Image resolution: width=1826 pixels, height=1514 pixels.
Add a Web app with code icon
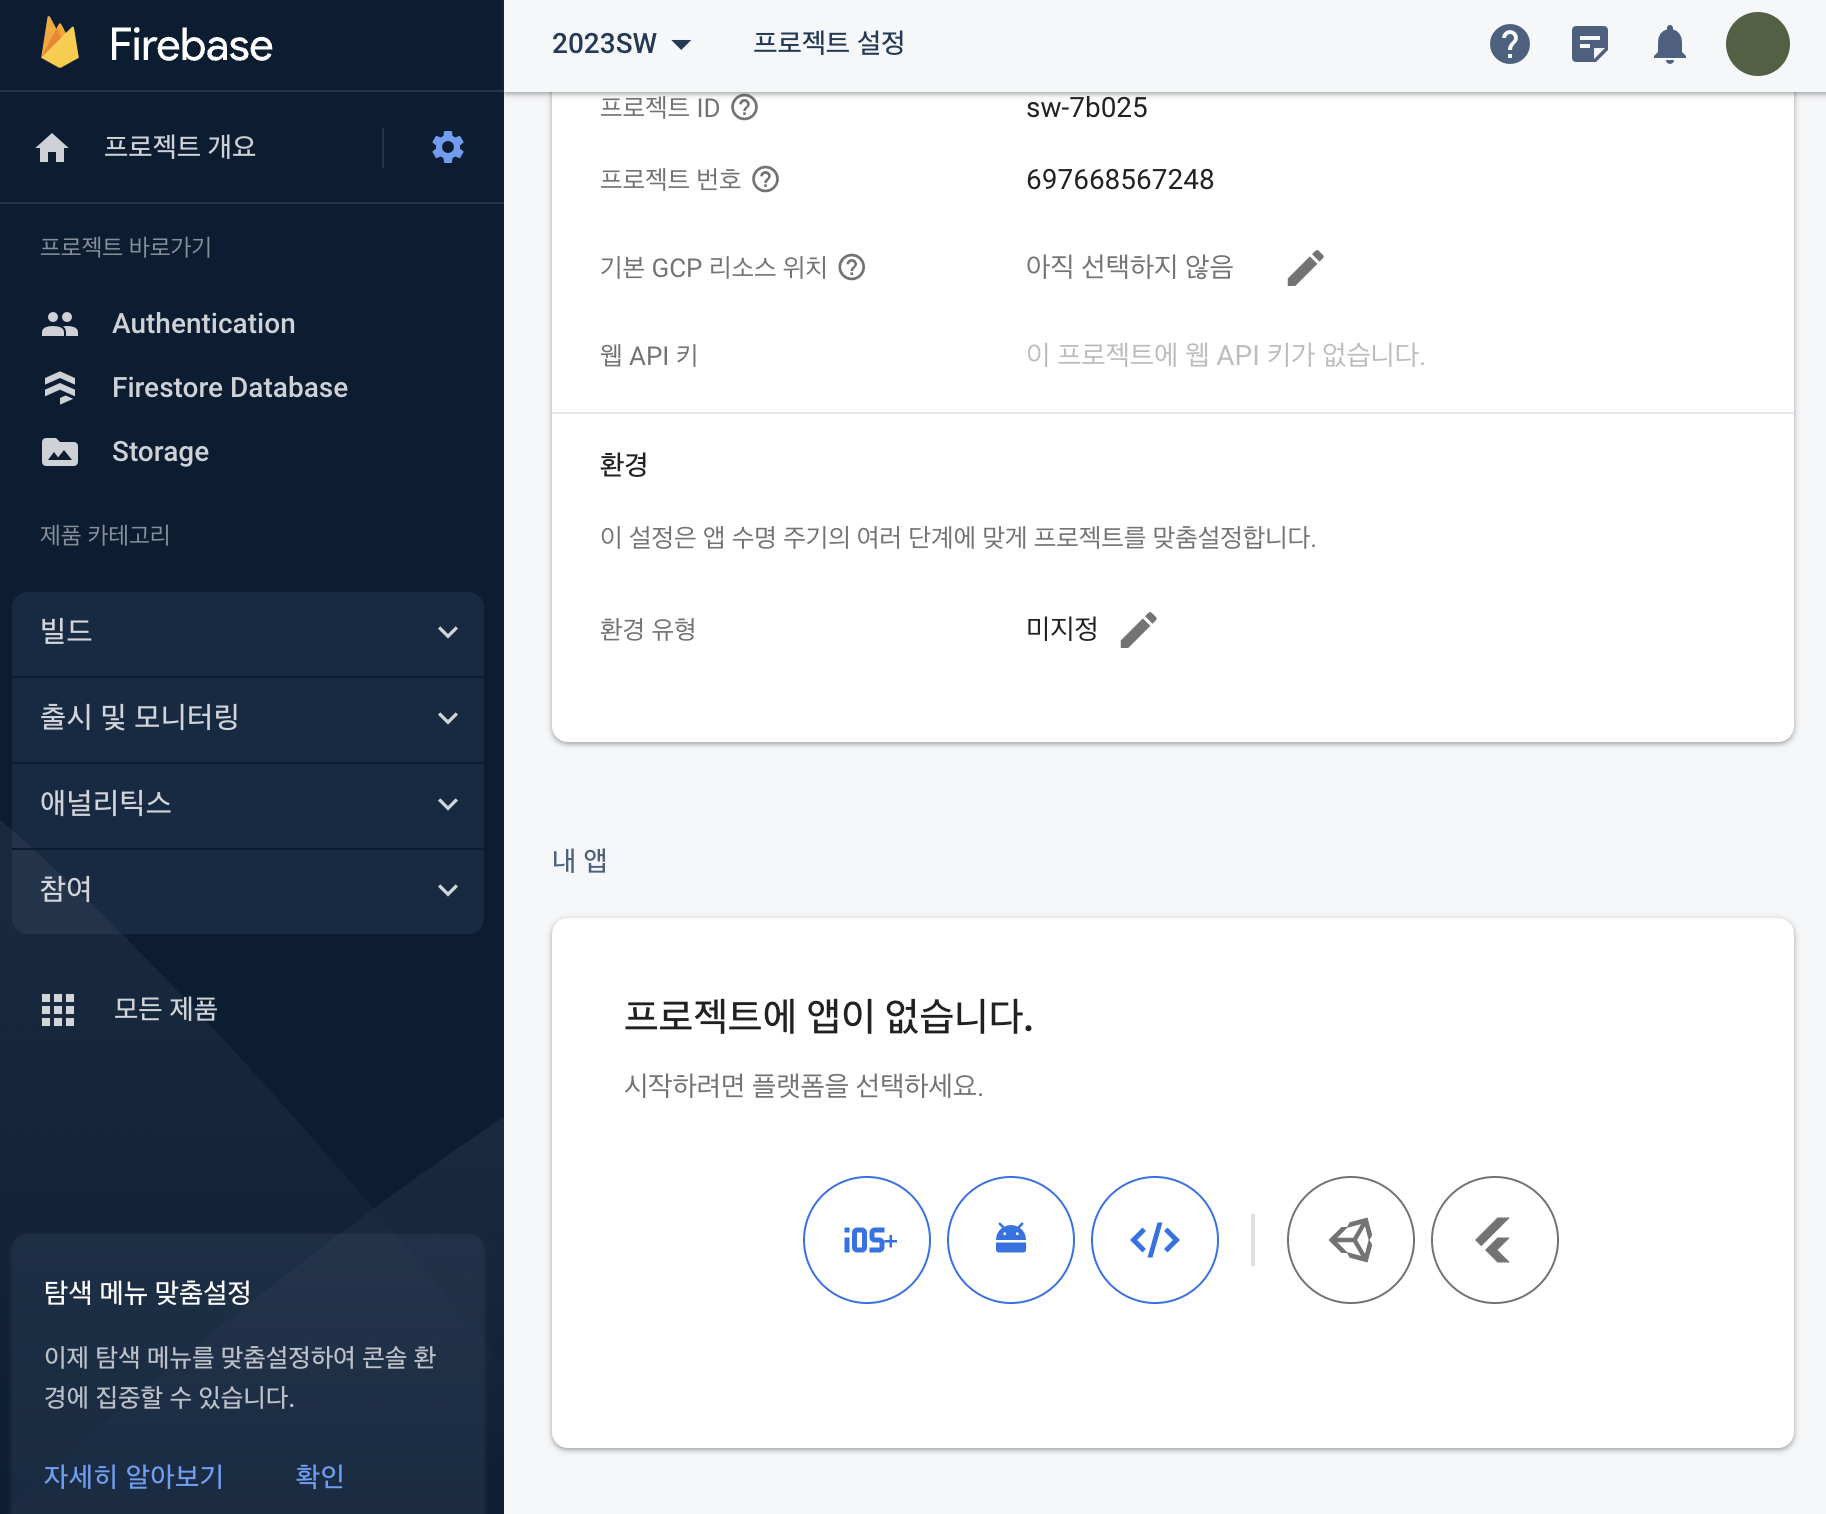pyautogui.click(x=1155, y=1240)
